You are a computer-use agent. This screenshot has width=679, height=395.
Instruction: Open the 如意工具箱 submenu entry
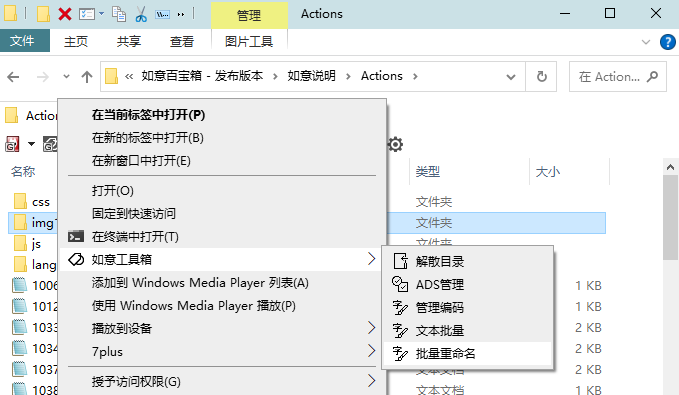click(x=222, y=259)
